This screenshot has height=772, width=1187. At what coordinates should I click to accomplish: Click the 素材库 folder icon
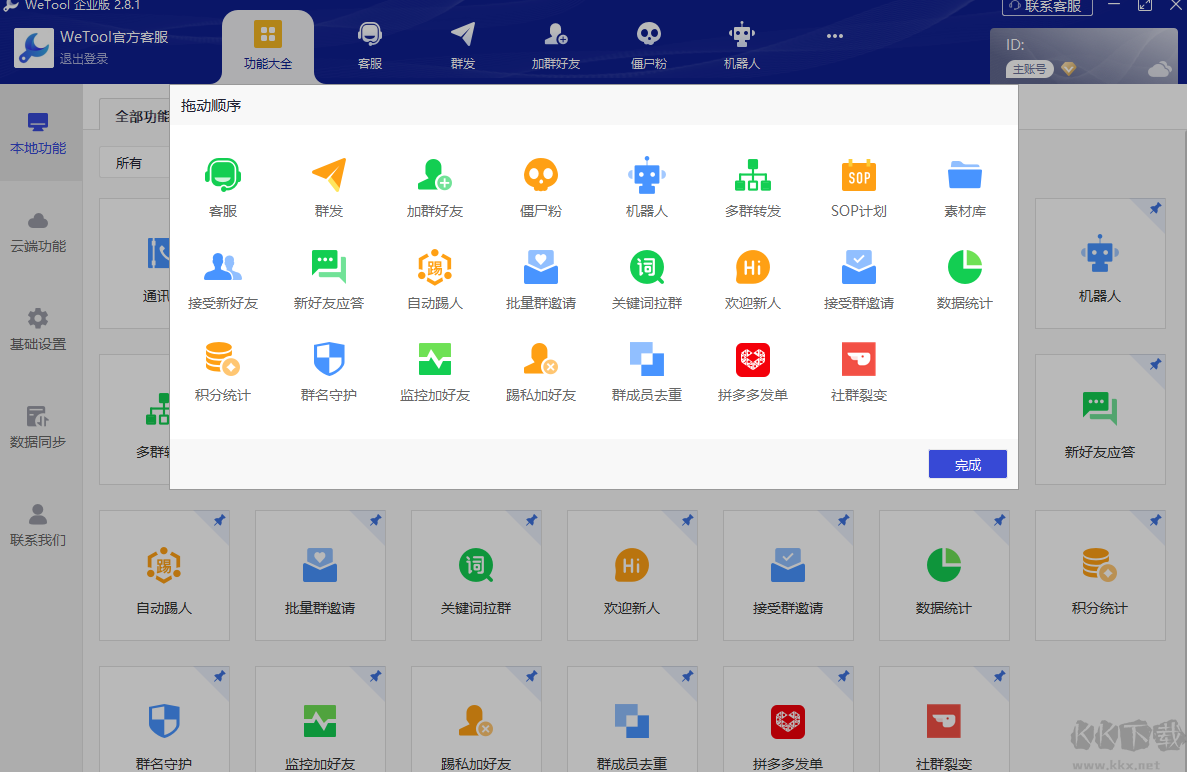click(x=964, y=175)
